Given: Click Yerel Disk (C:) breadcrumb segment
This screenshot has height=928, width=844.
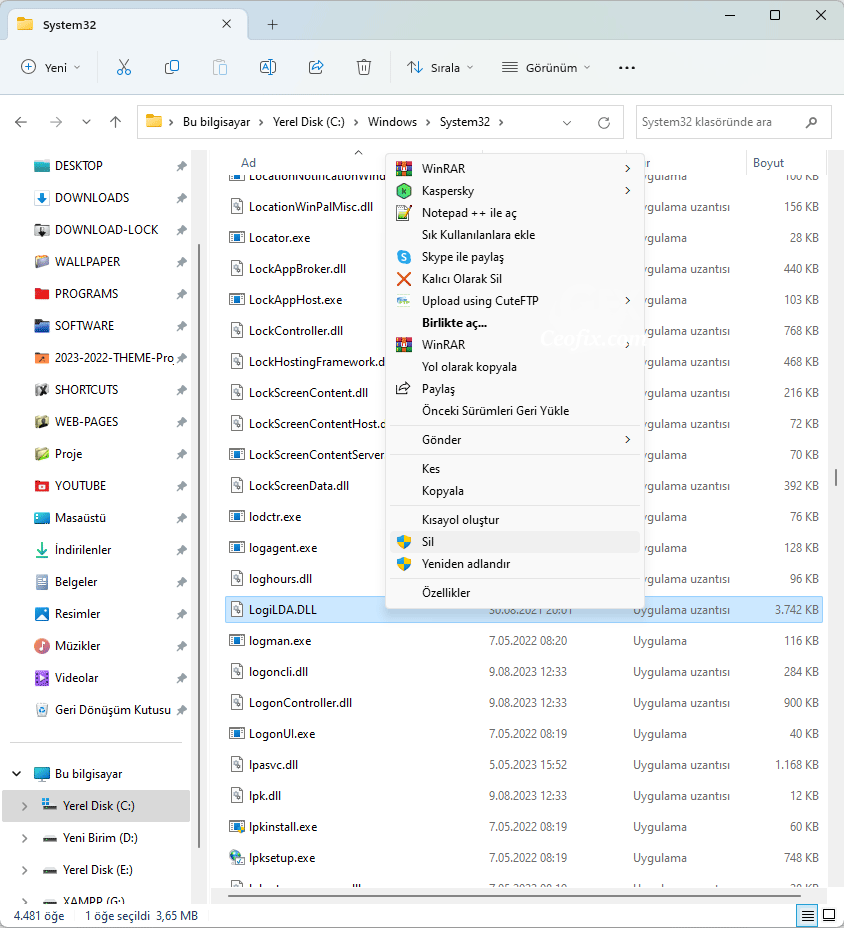Looking at the screenshot, I should pyautogui.click(x=308, y=122).
